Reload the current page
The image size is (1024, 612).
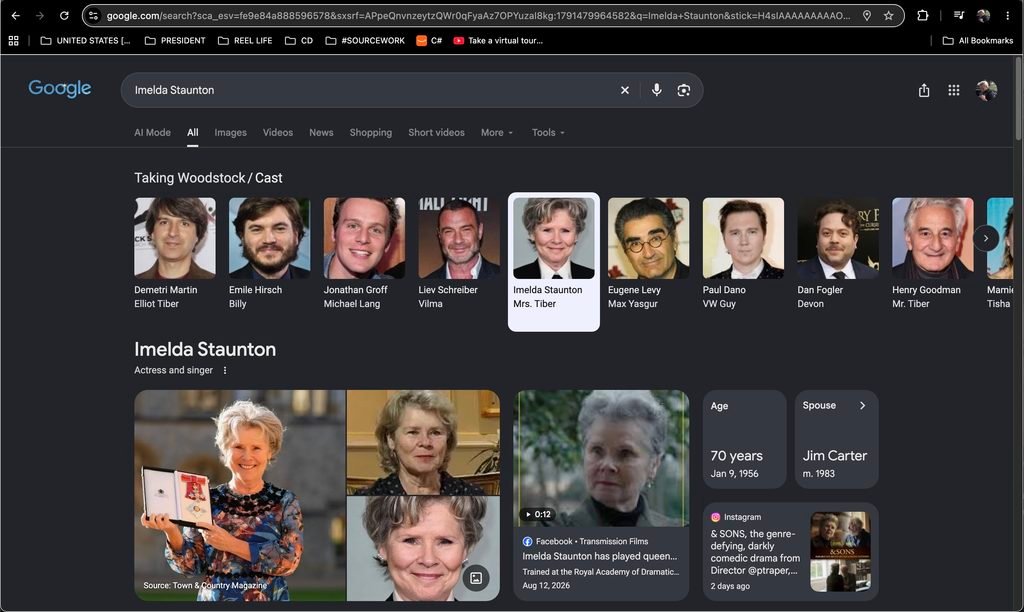(x=64, y=16)
